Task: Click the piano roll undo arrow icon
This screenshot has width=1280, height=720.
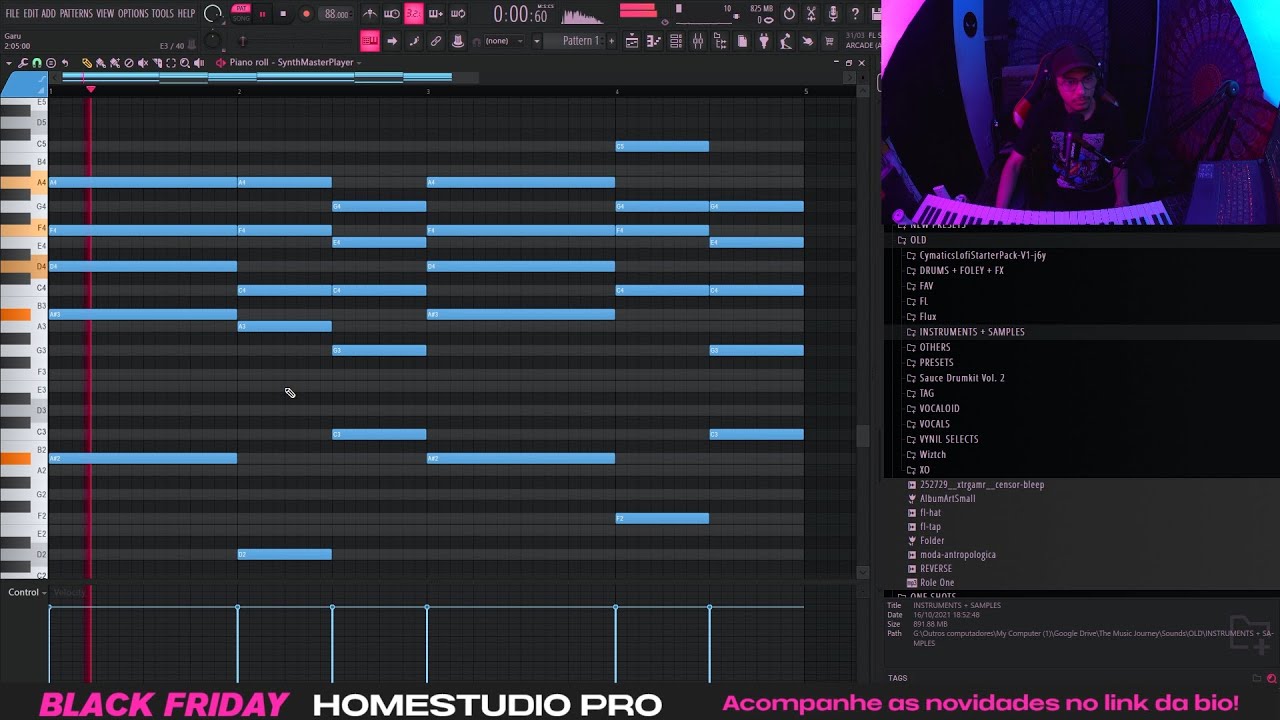Action: point(65,63)
